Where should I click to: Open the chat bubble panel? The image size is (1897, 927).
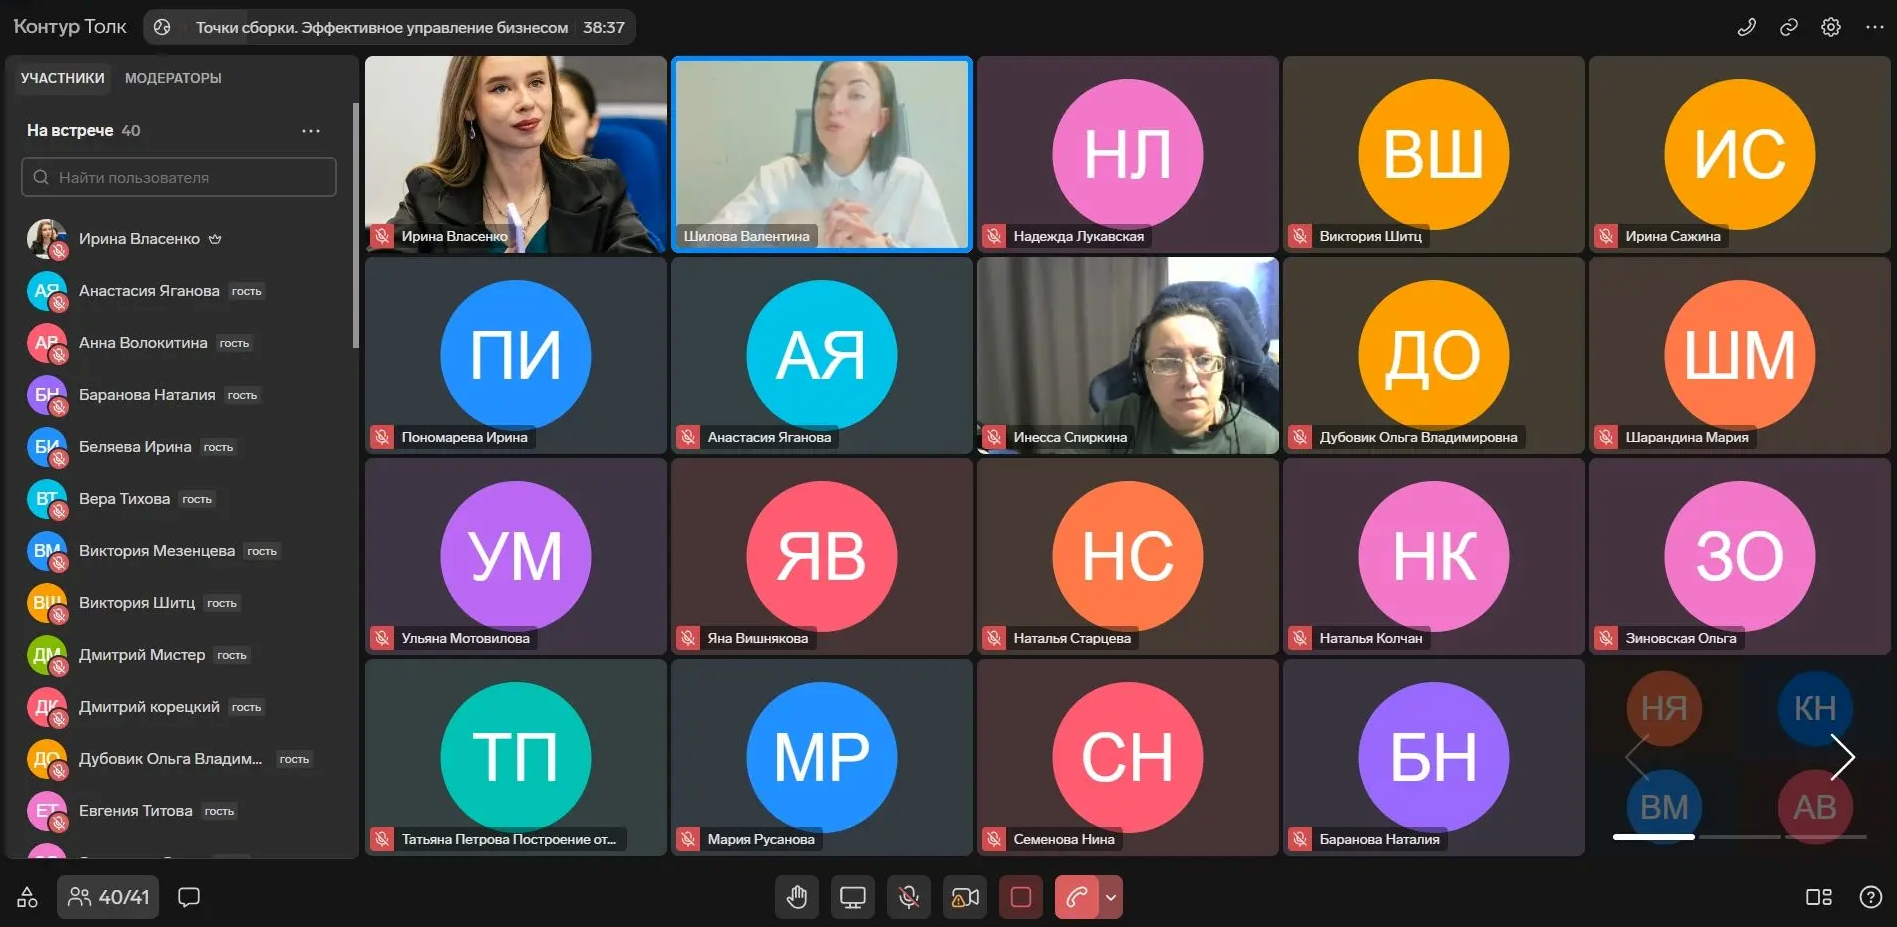pos(189,897)
